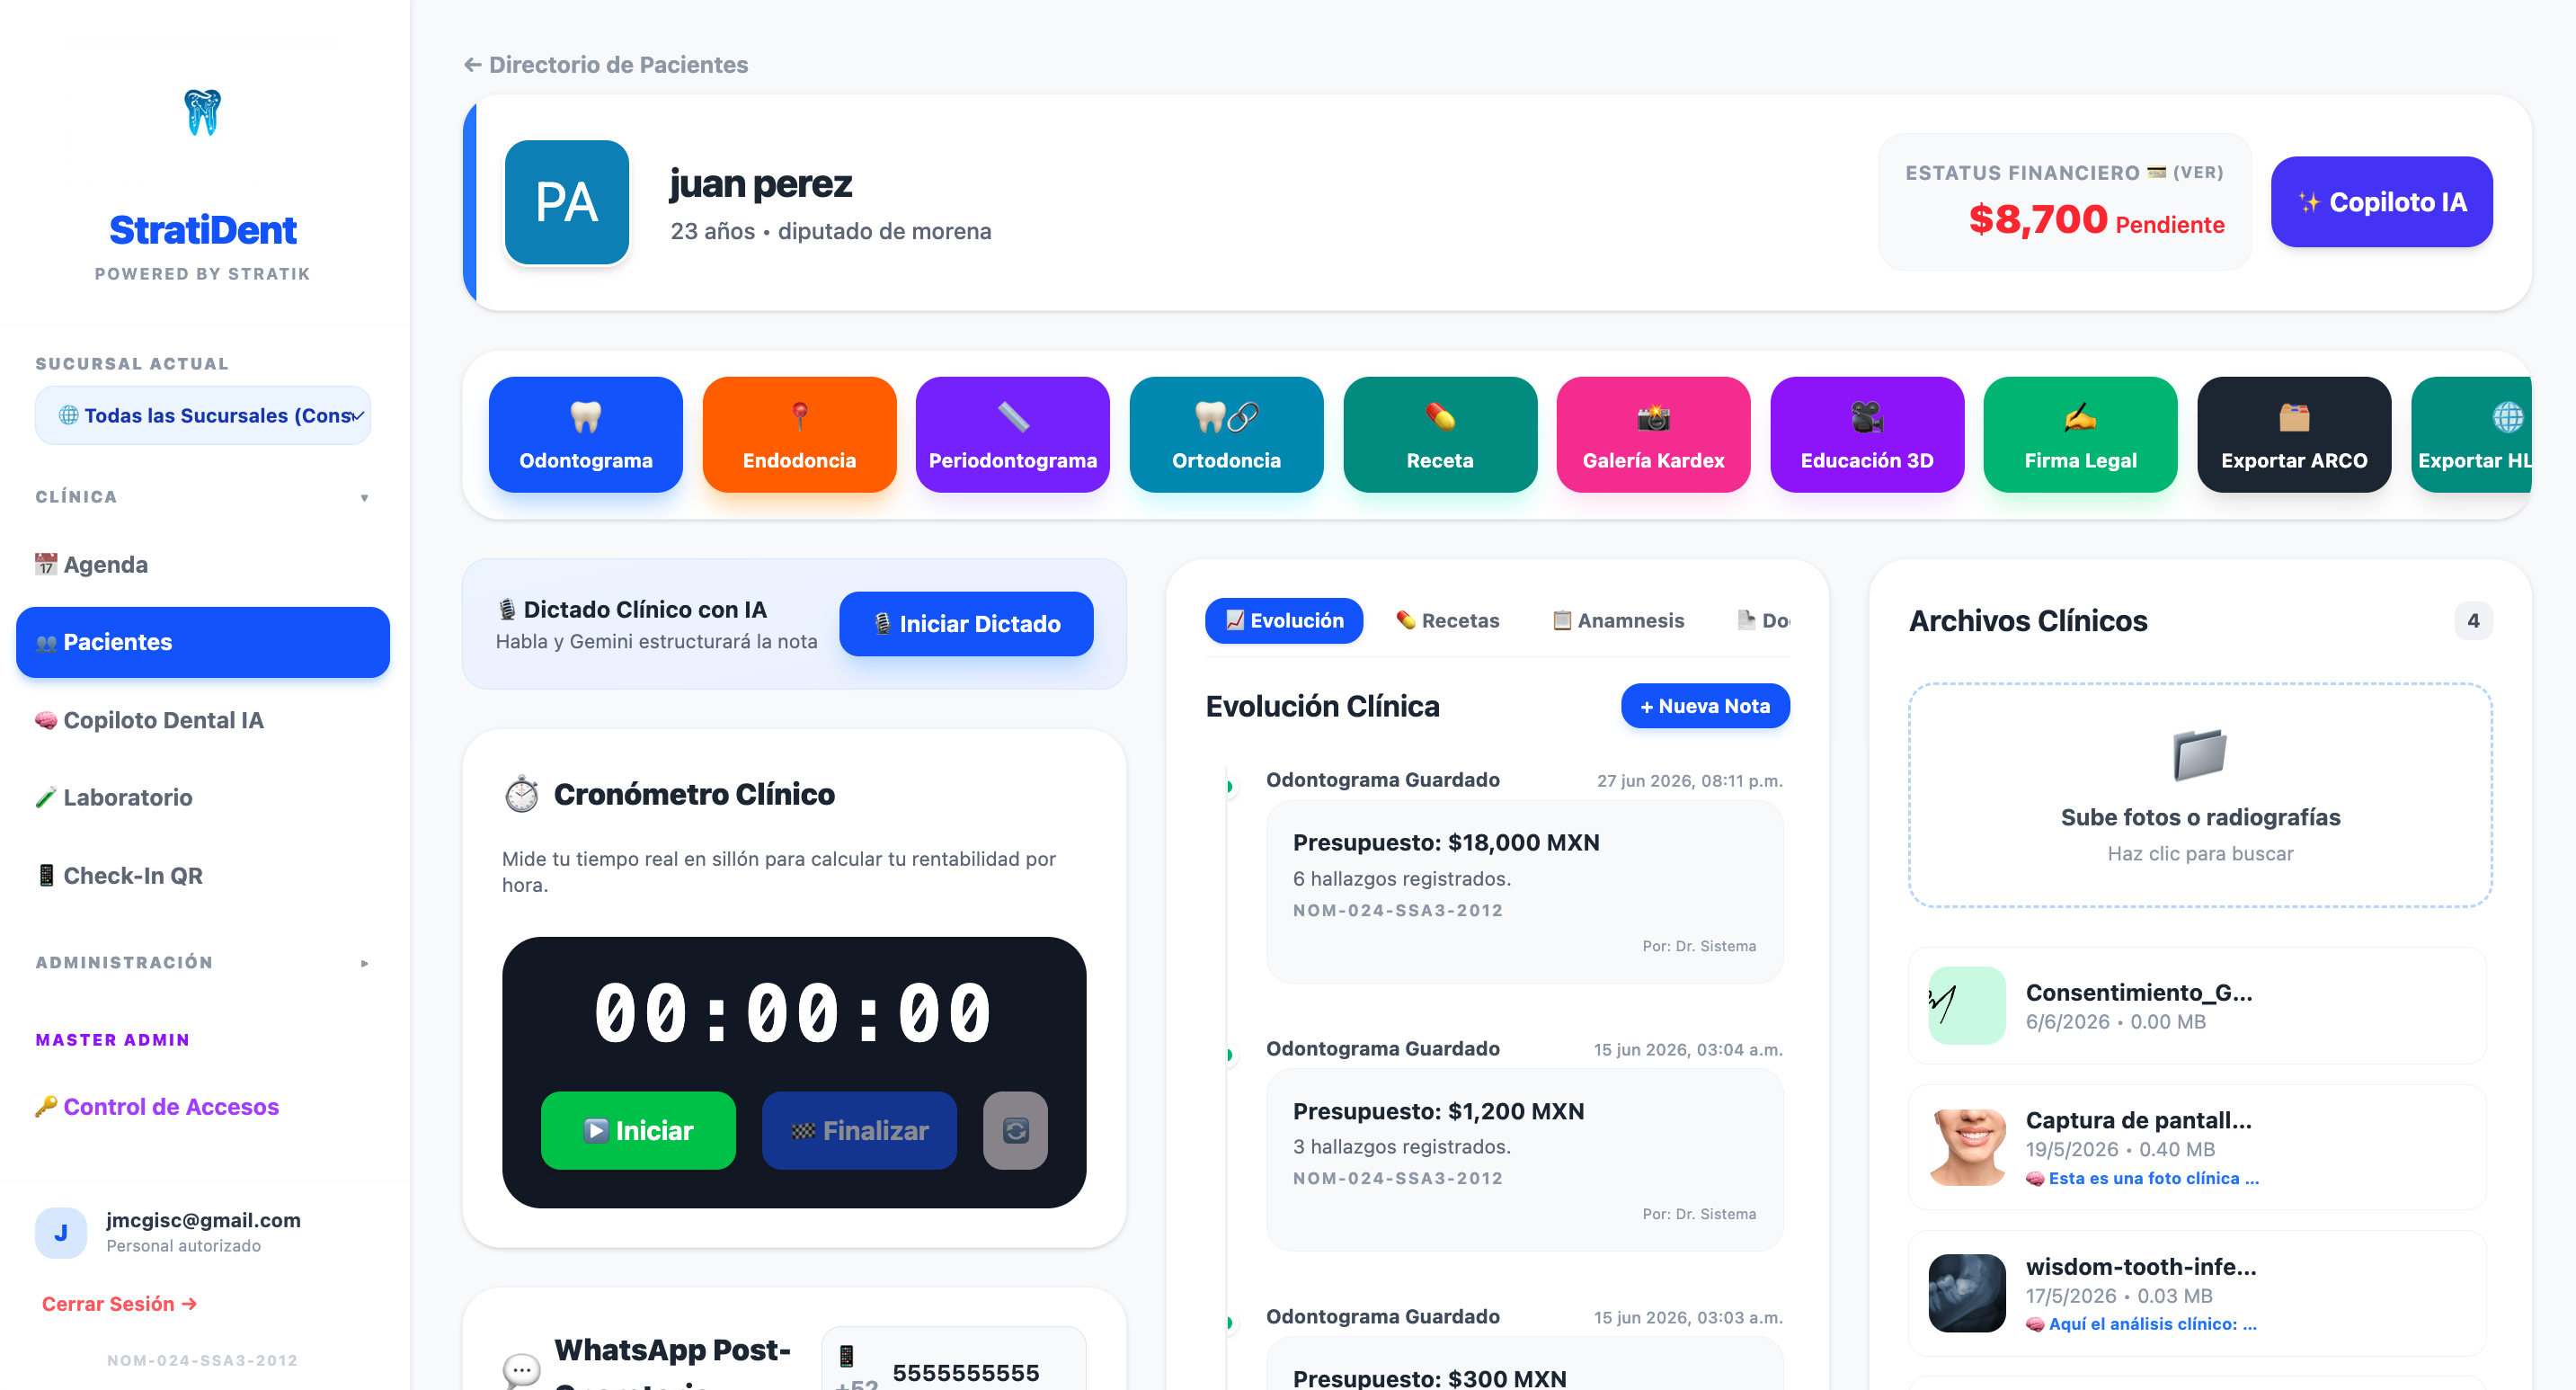Go back to Directorio de Pacientes
Image resolution: width=2576 pixels, height=1390 pixels.
606,64
